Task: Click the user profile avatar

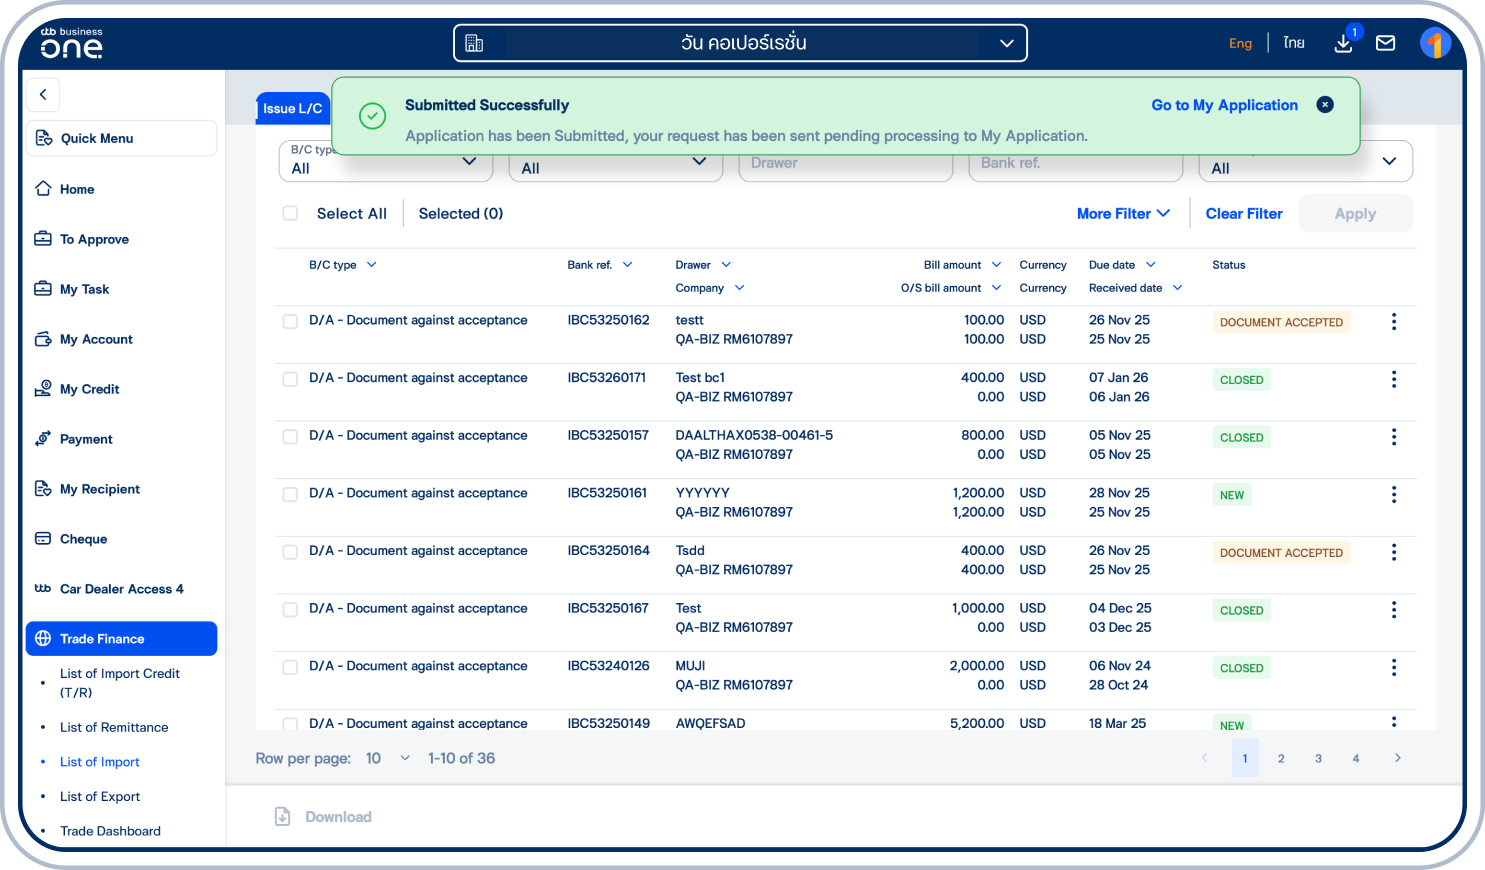Action: [1435, 43]
